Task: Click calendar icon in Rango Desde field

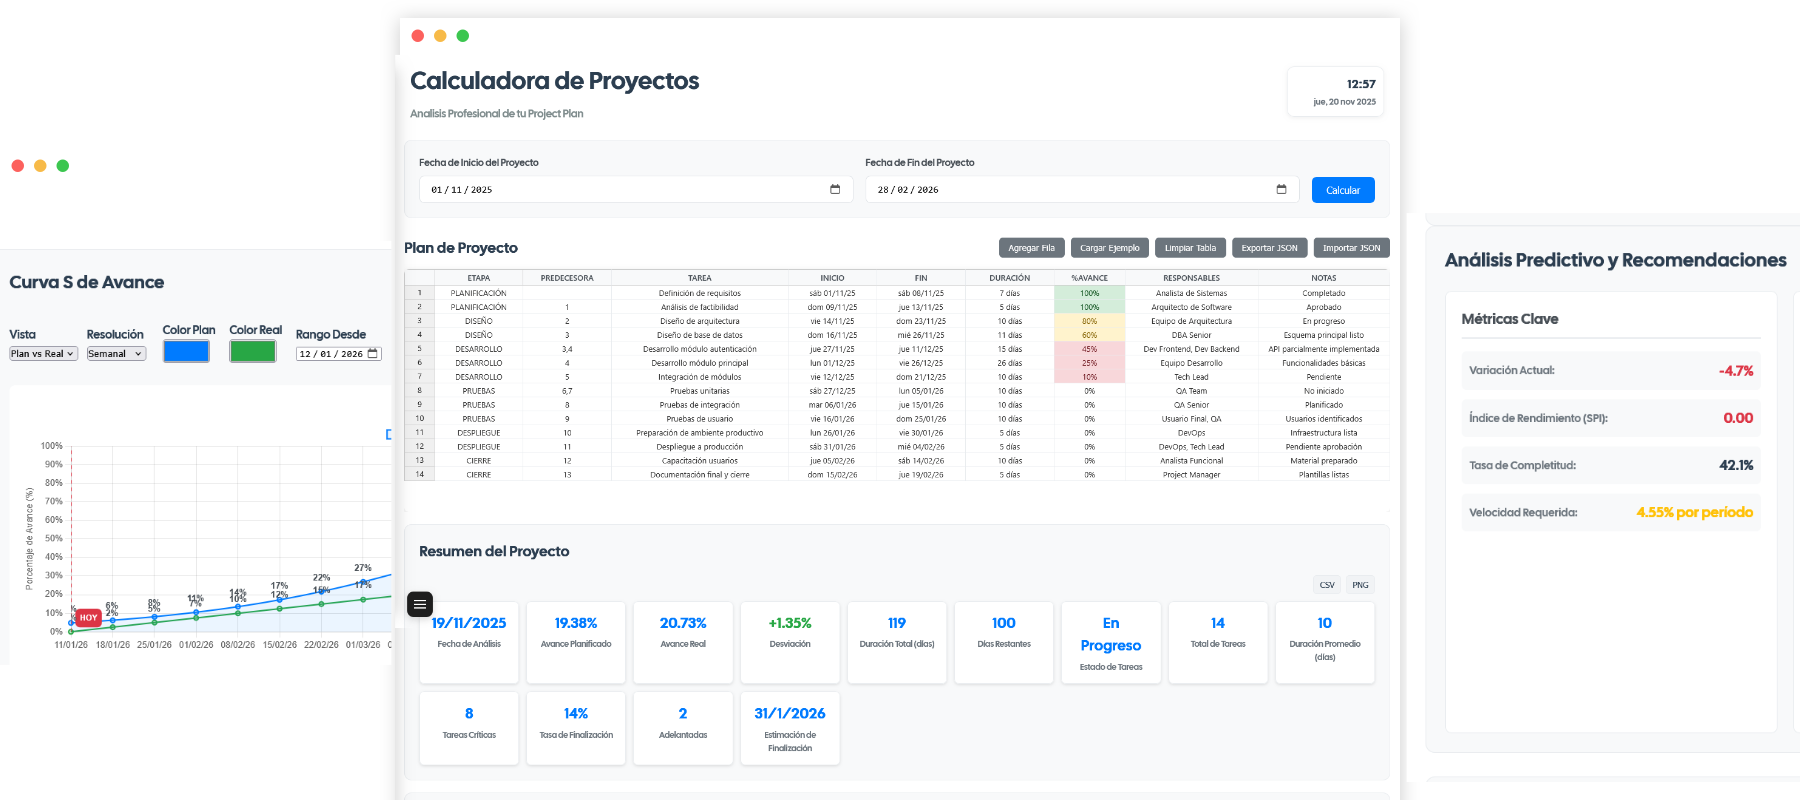Action: pos(373,354)
